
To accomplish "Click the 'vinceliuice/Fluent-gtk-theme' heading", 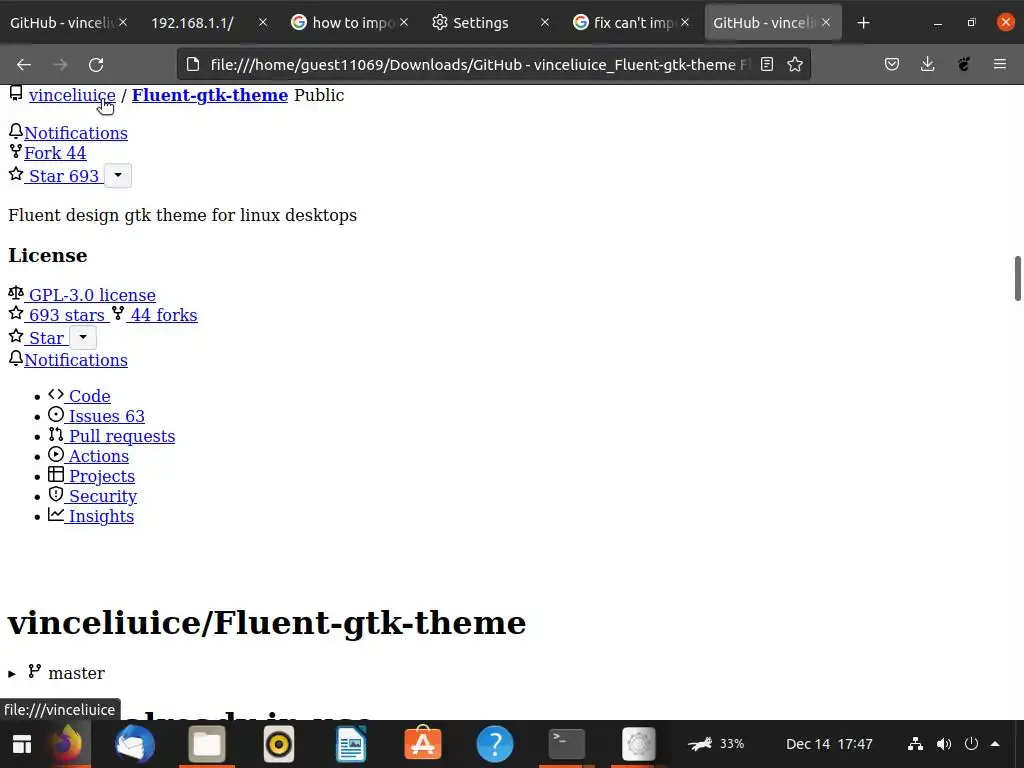I will (x=266, y=622).
